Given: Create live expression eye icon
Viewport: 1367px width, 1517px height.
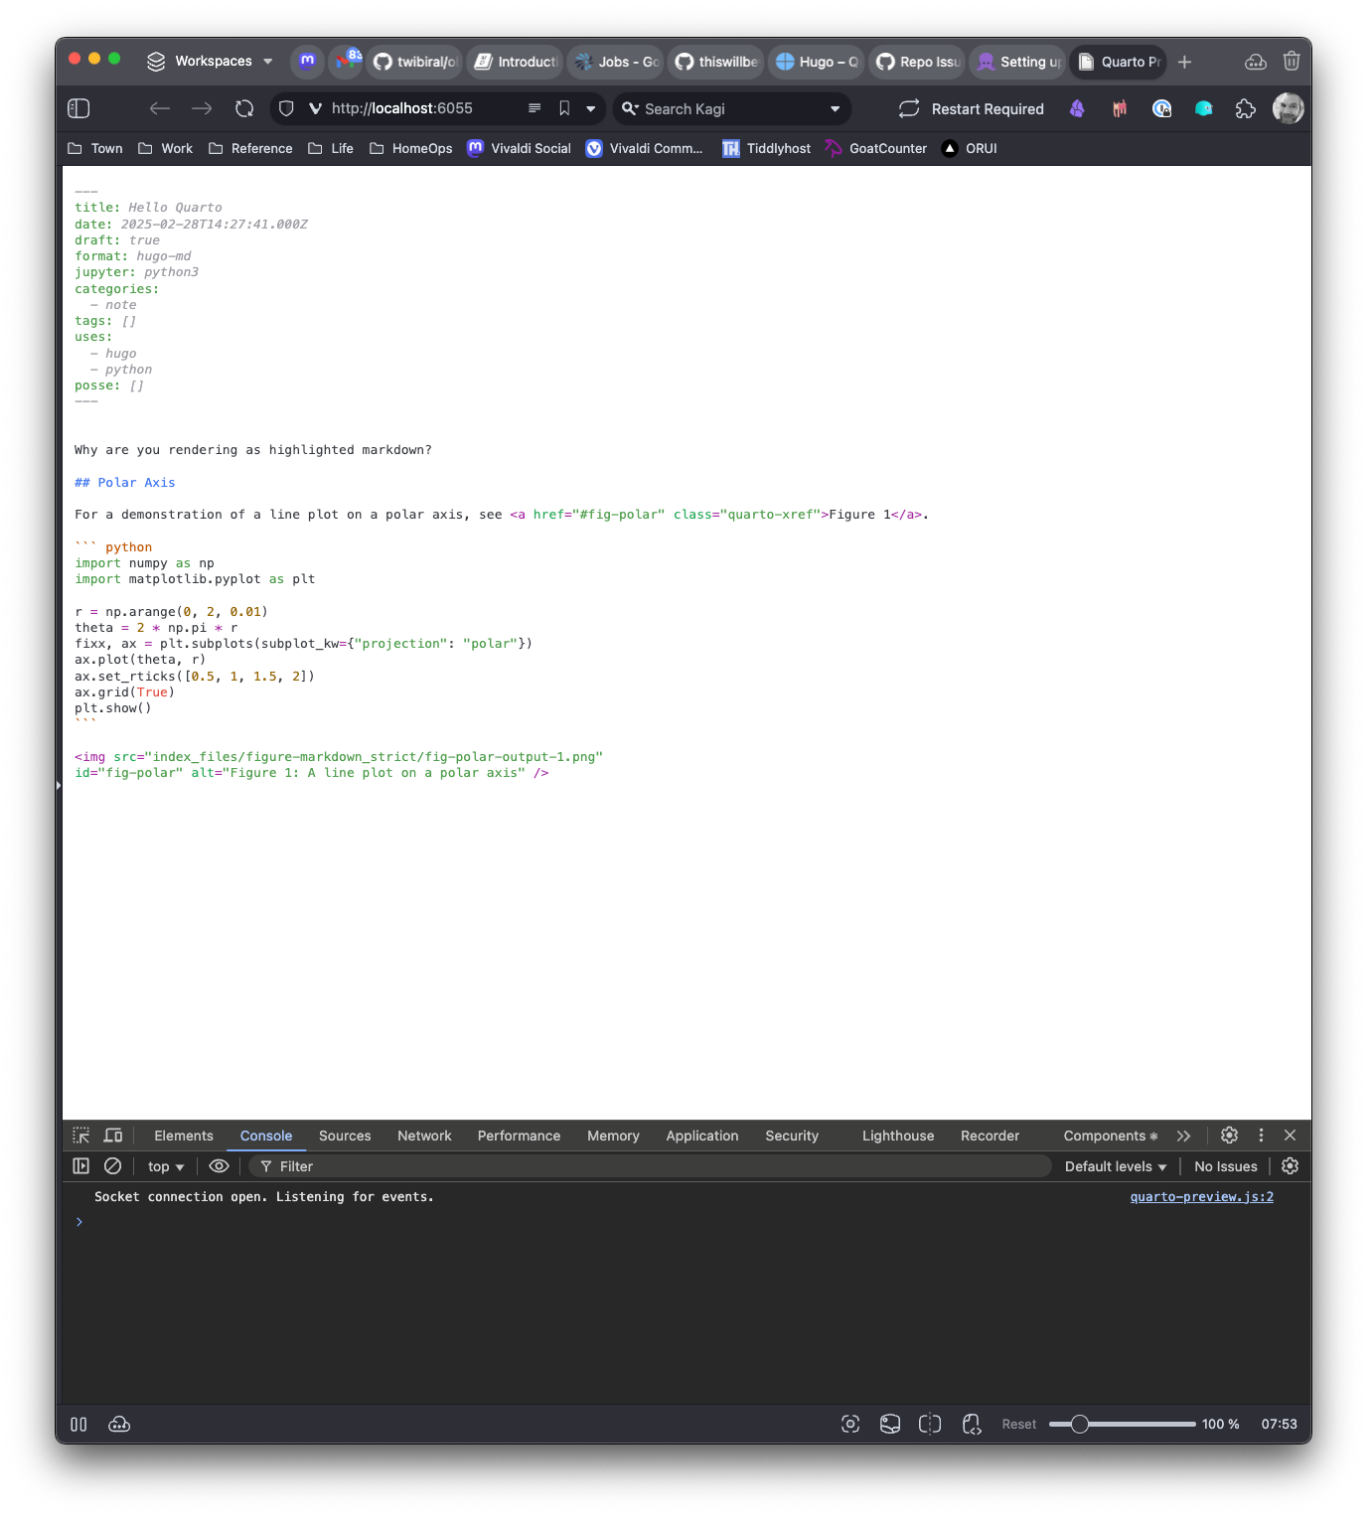Looking at the screenshot, I should (219, 1167).
